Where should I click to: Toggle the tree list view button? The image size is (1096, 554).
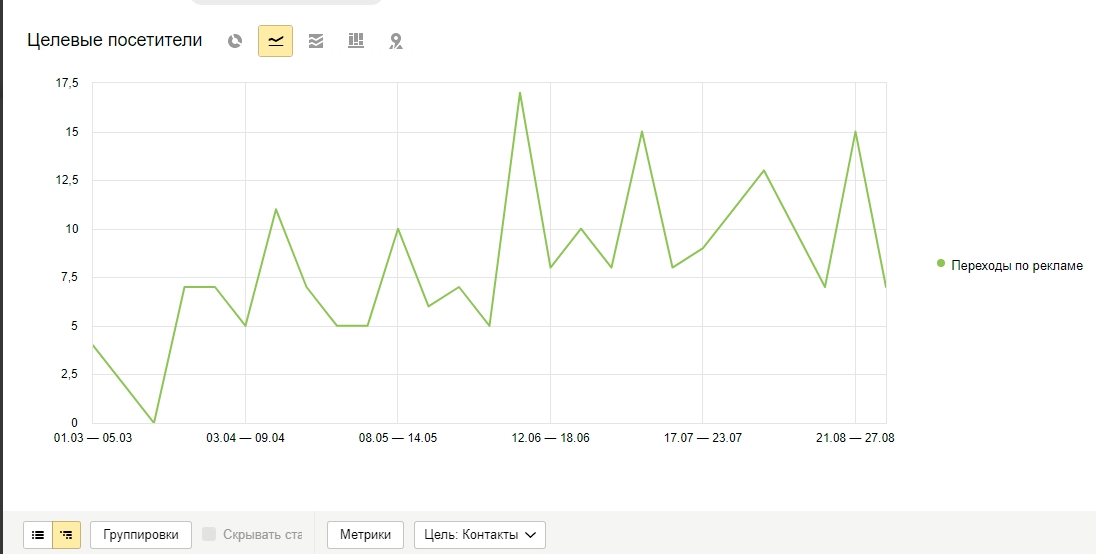66,535
